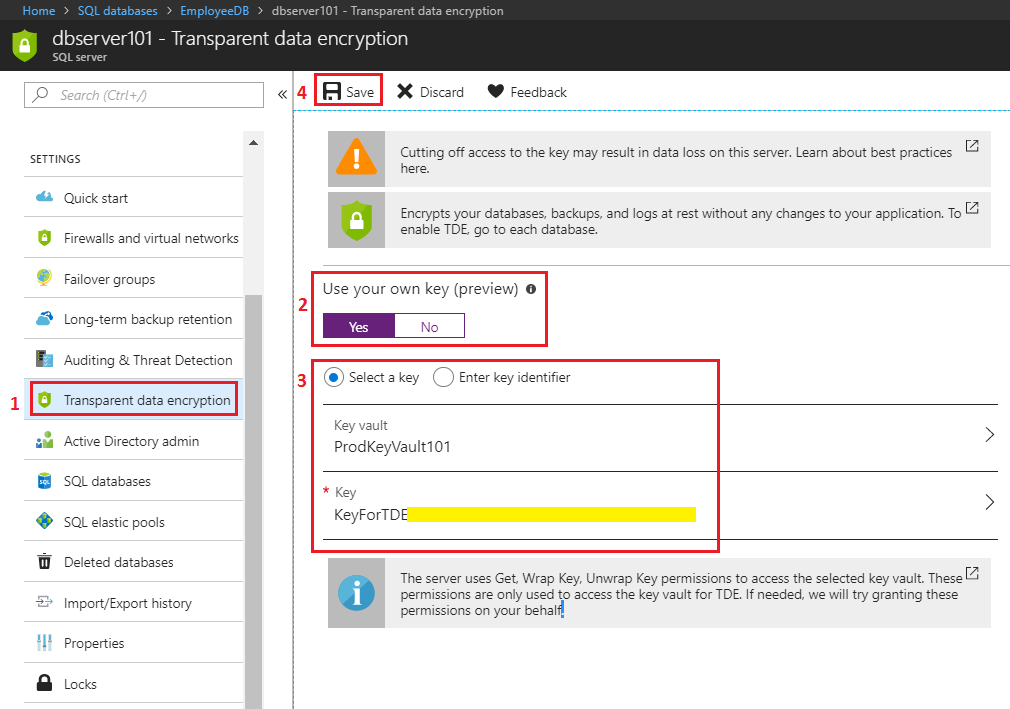Go to Home breadcrumb
Viewport: 1010px width, 709px height.
(39, 10)
